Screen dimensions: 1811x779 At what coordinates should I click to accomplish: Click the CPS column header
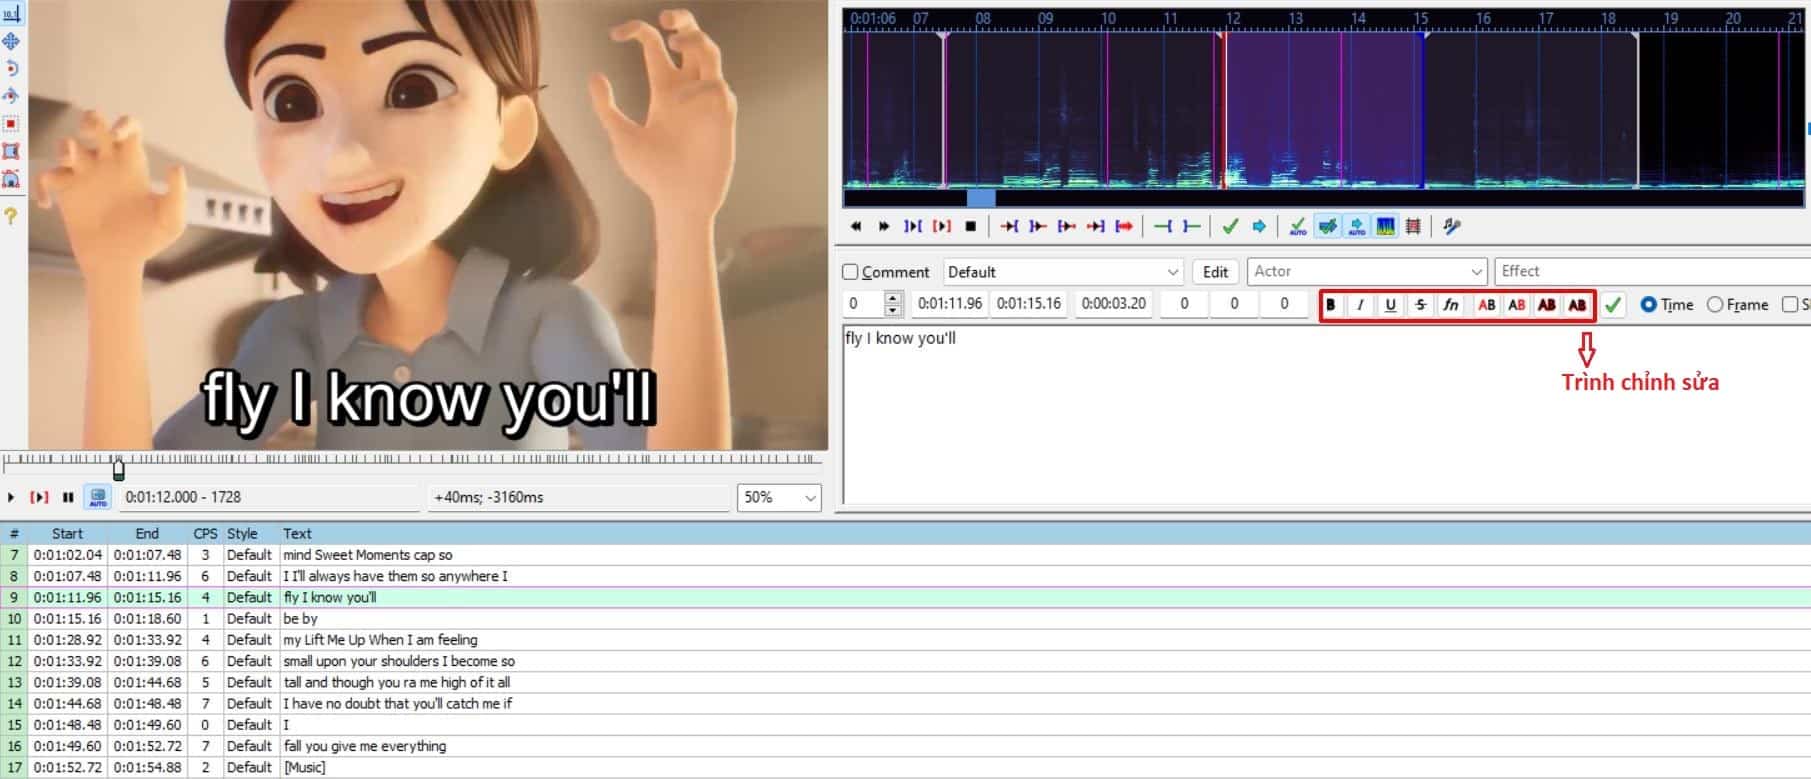205,534
